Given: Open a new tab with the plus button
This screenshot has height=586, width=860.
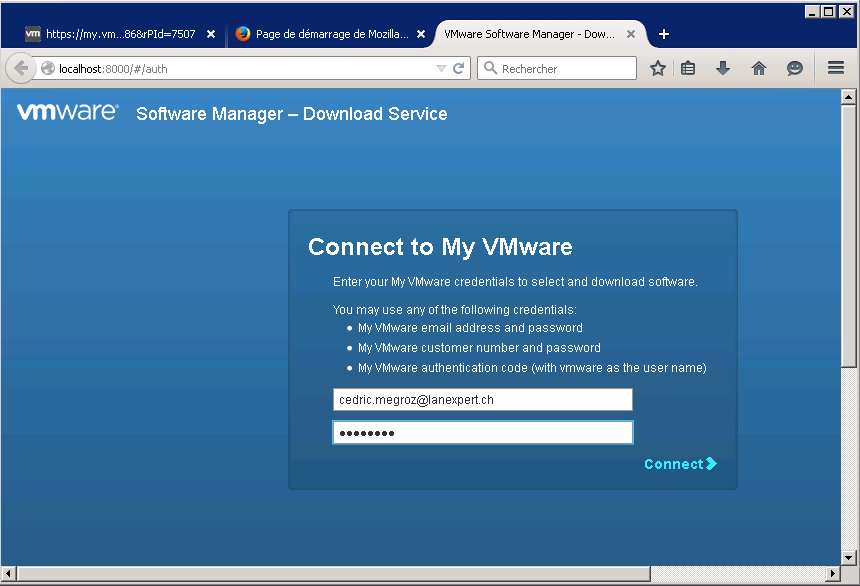Looking at the screenshot, I should pos(664,34).
